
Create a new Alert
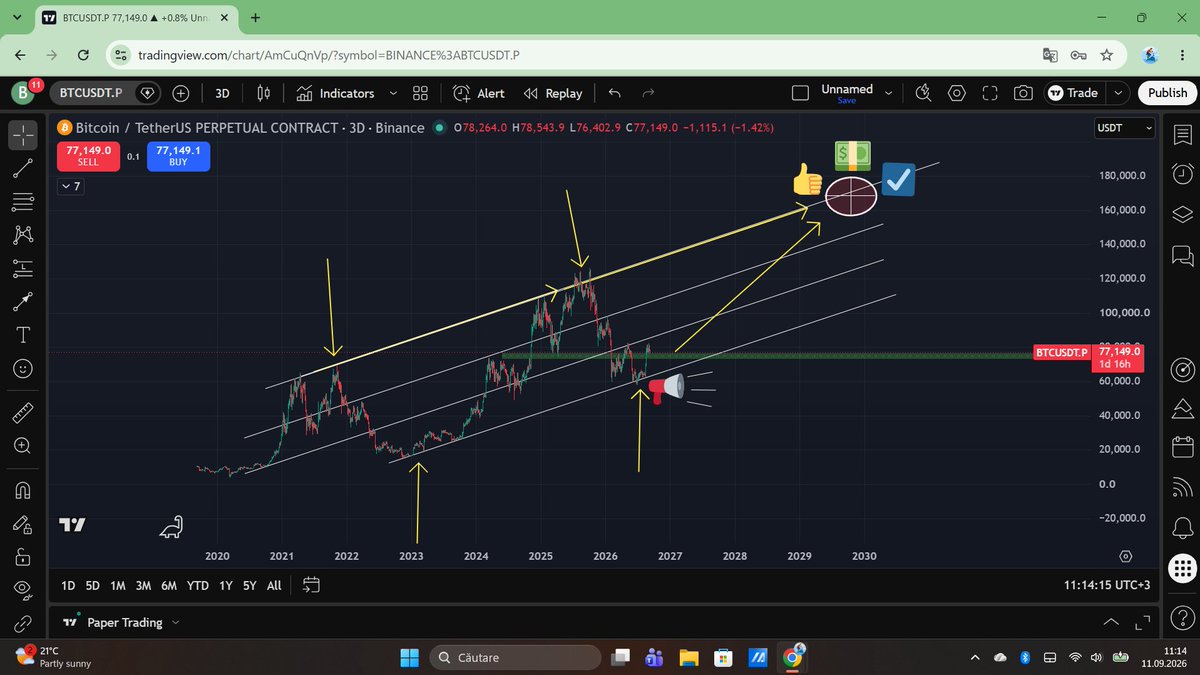[x=478, y=93]
